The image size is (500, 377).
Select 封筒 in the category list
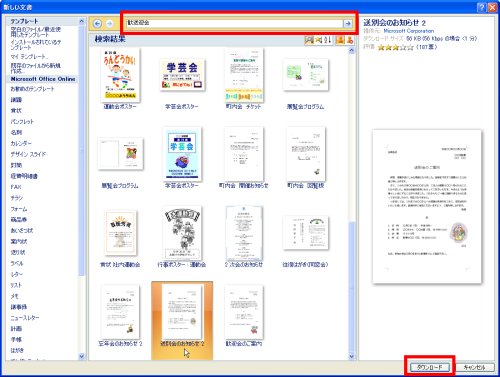coord(16,165)
